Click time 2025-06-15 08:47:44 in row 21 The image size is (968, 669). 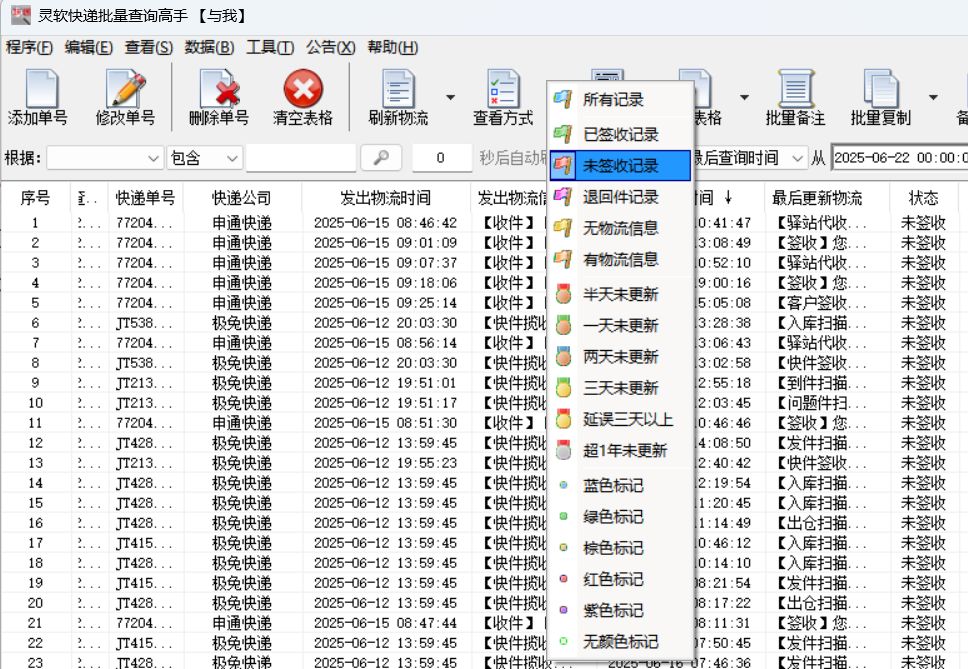385,623
